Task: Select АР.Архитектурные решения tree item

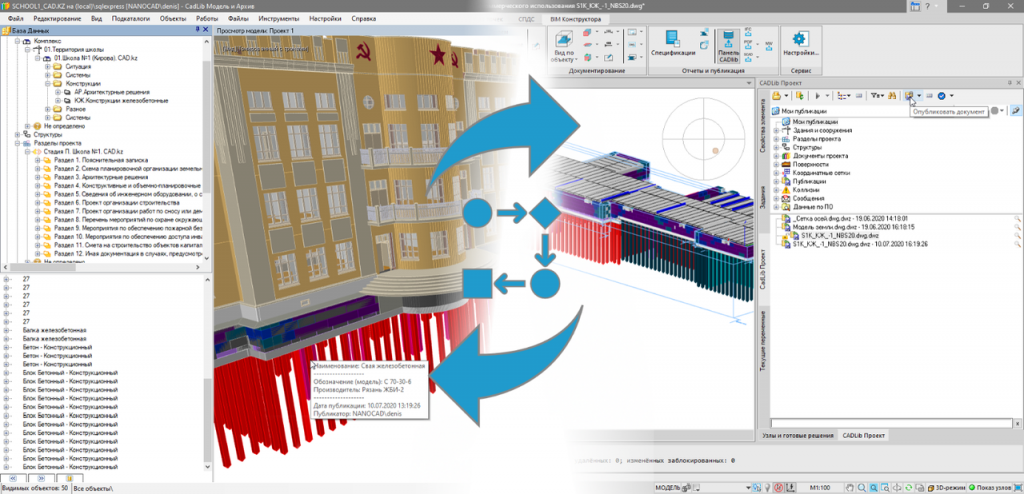Action: [112, 92]
